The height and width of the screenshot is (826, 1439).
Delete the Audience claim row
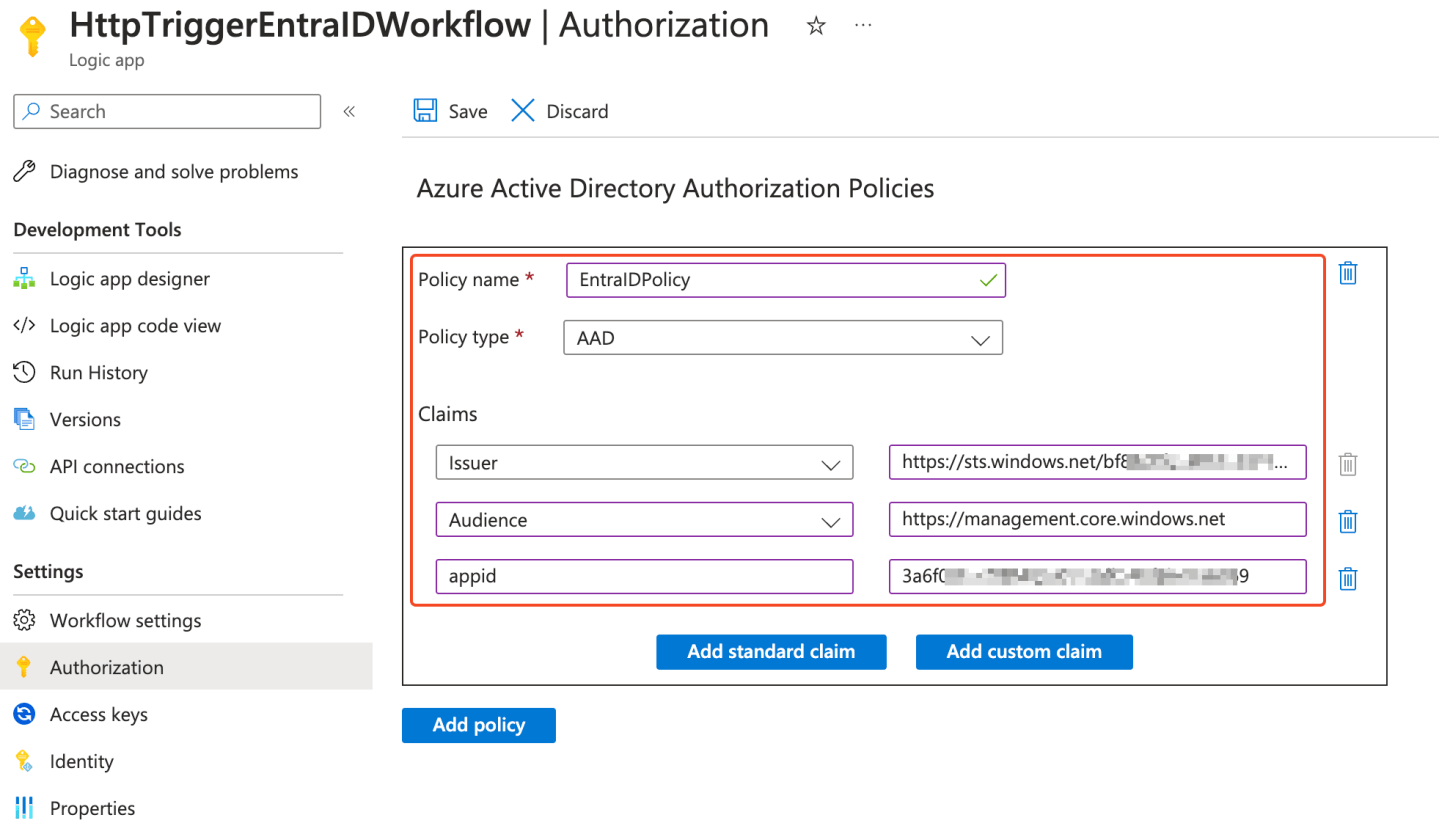(x=1348, y=521)
